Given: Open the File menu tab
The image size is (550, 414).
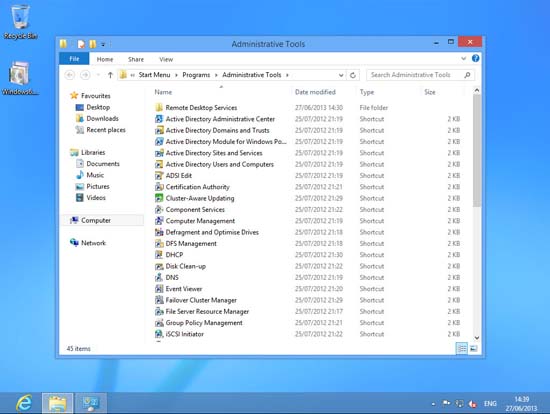Looking at the screenshot, I should pos(74,59).
